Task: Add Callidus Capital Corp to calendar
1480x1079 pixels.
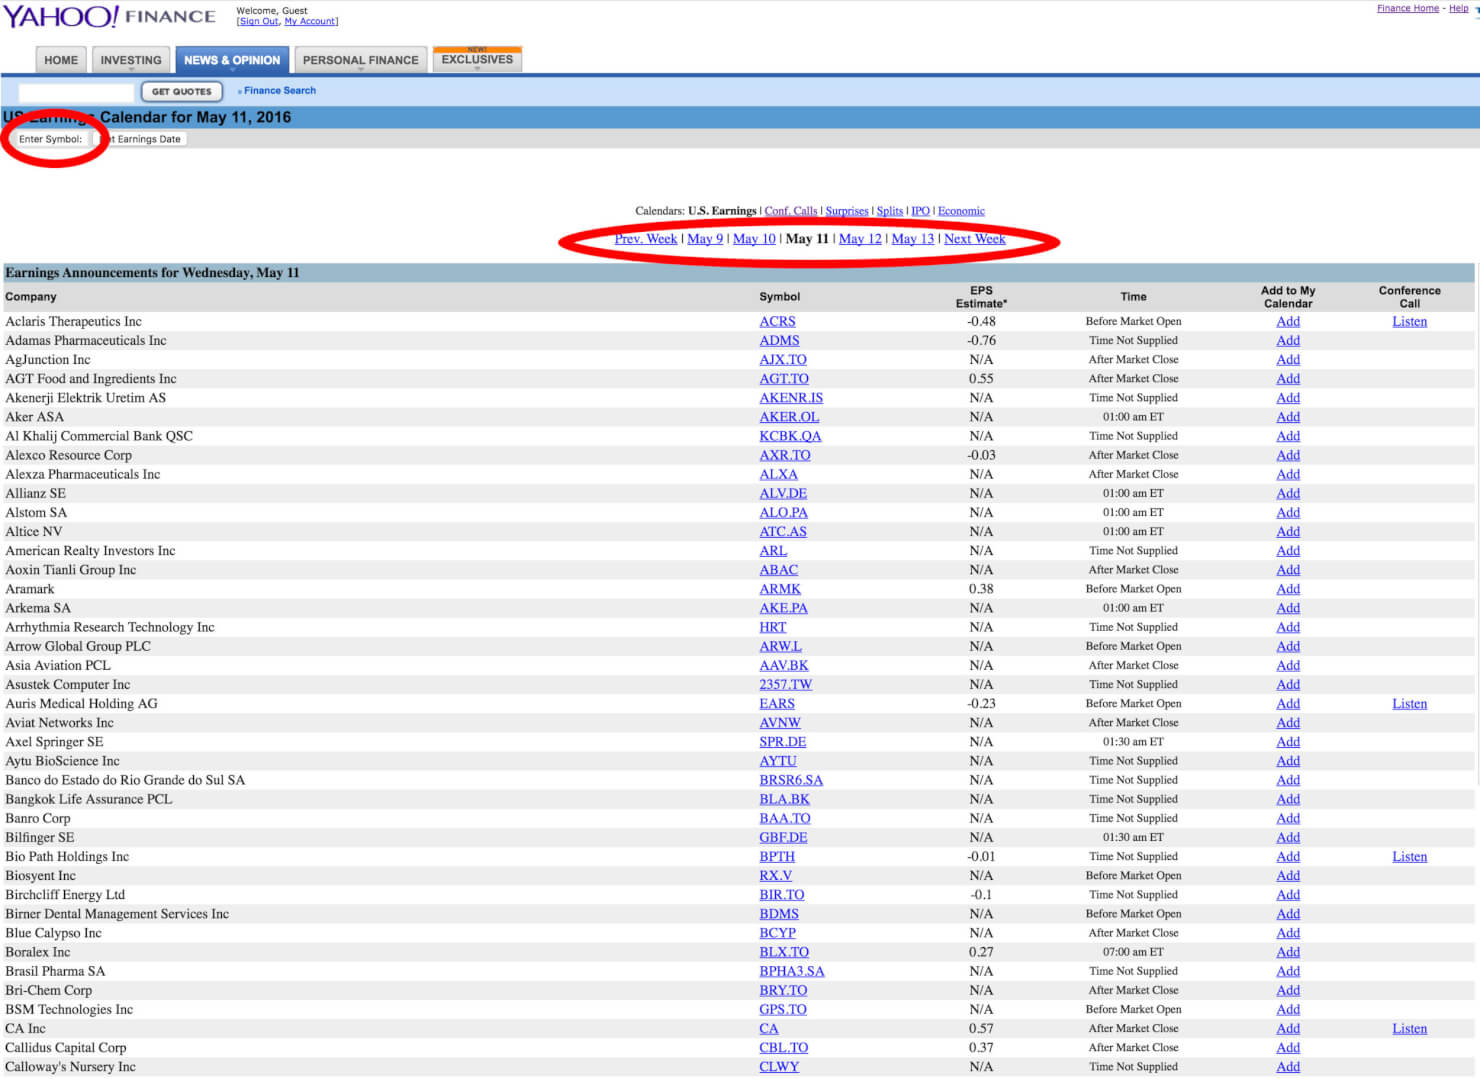Action: tap(1288, 1048)
